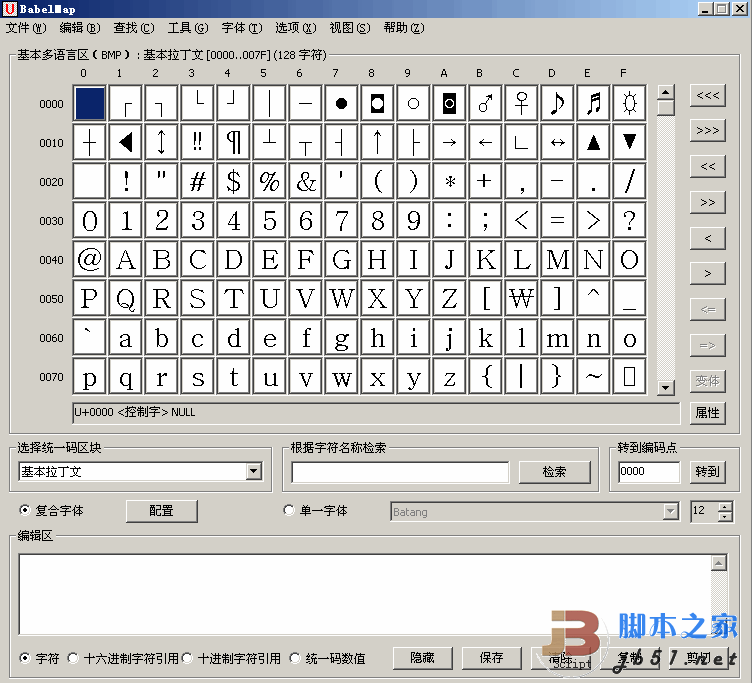Decrease the font size 12 spinner
Viewport: 752px width, 683px height.
(725, 517)
